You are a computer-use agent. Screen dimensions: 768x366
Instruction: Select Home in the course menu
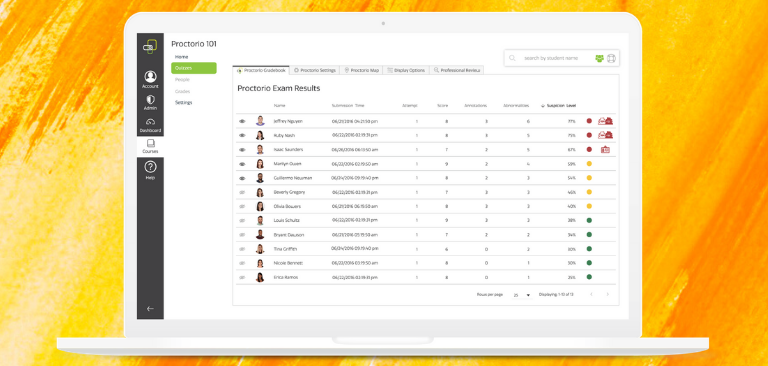pos(182,57)
